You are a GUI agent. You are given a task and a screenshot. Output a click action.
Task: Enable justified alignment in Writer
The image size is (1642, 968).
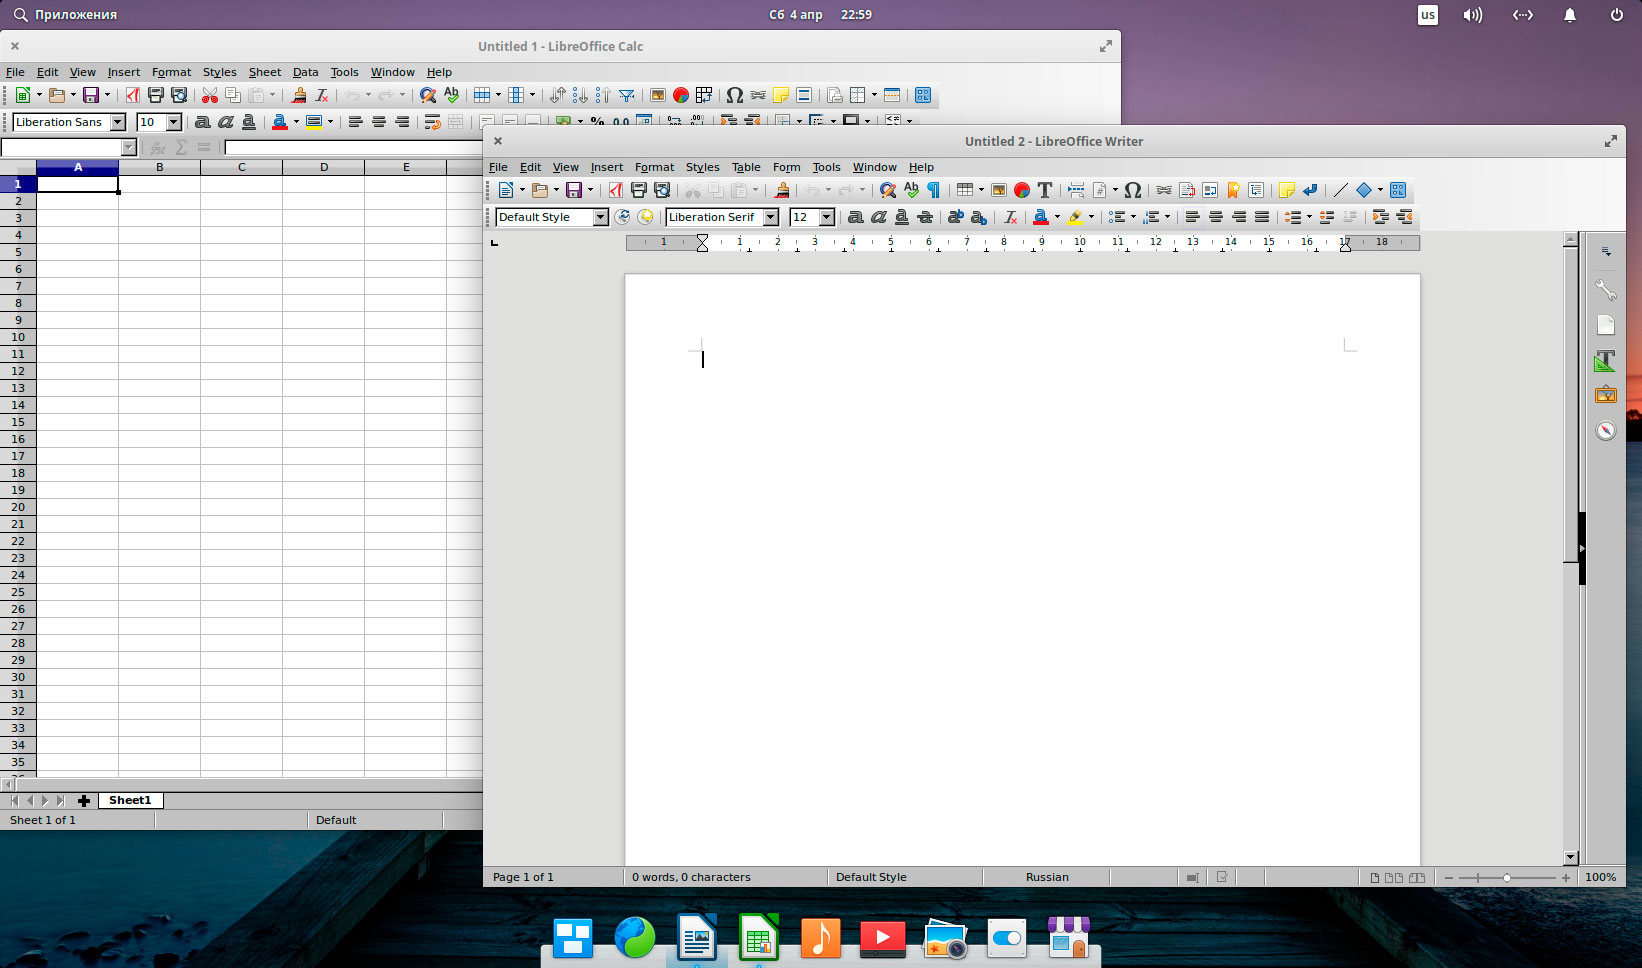[x=1262, y=217]
